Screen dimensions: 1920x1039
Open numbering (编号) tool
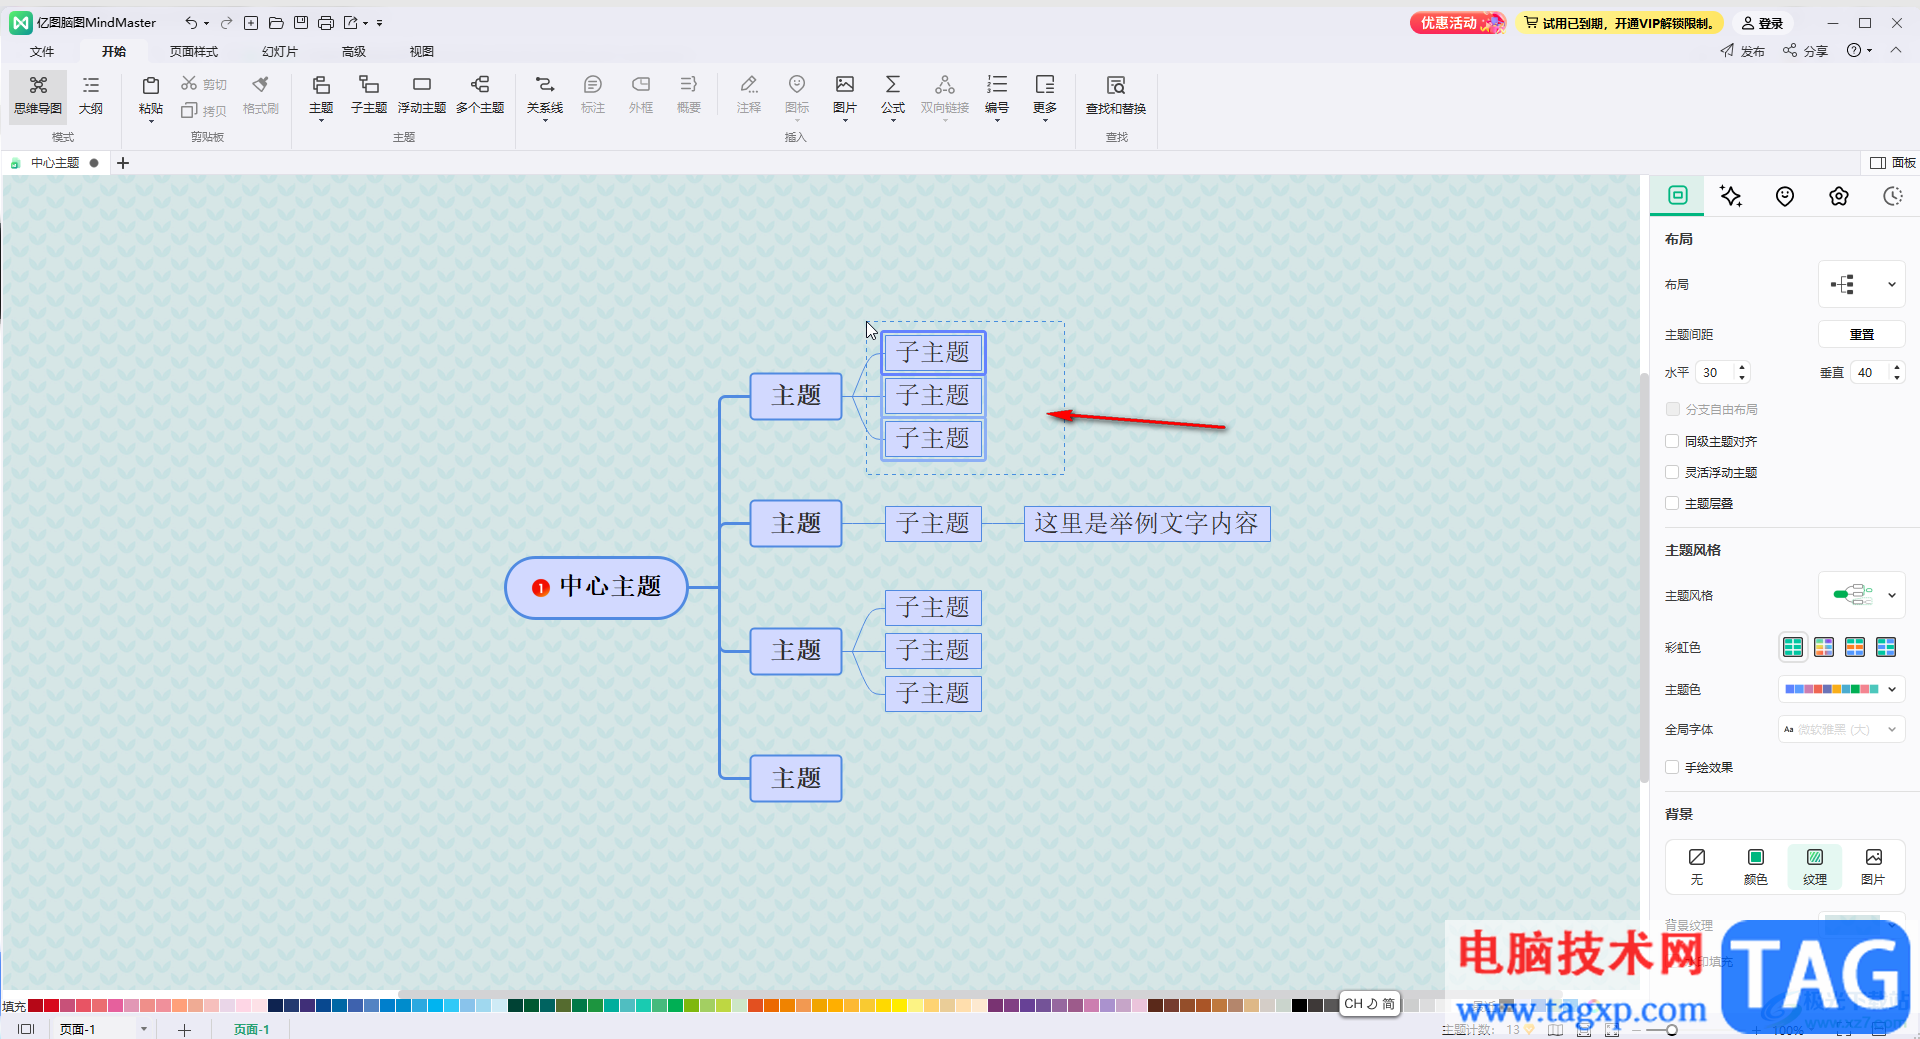997,96
